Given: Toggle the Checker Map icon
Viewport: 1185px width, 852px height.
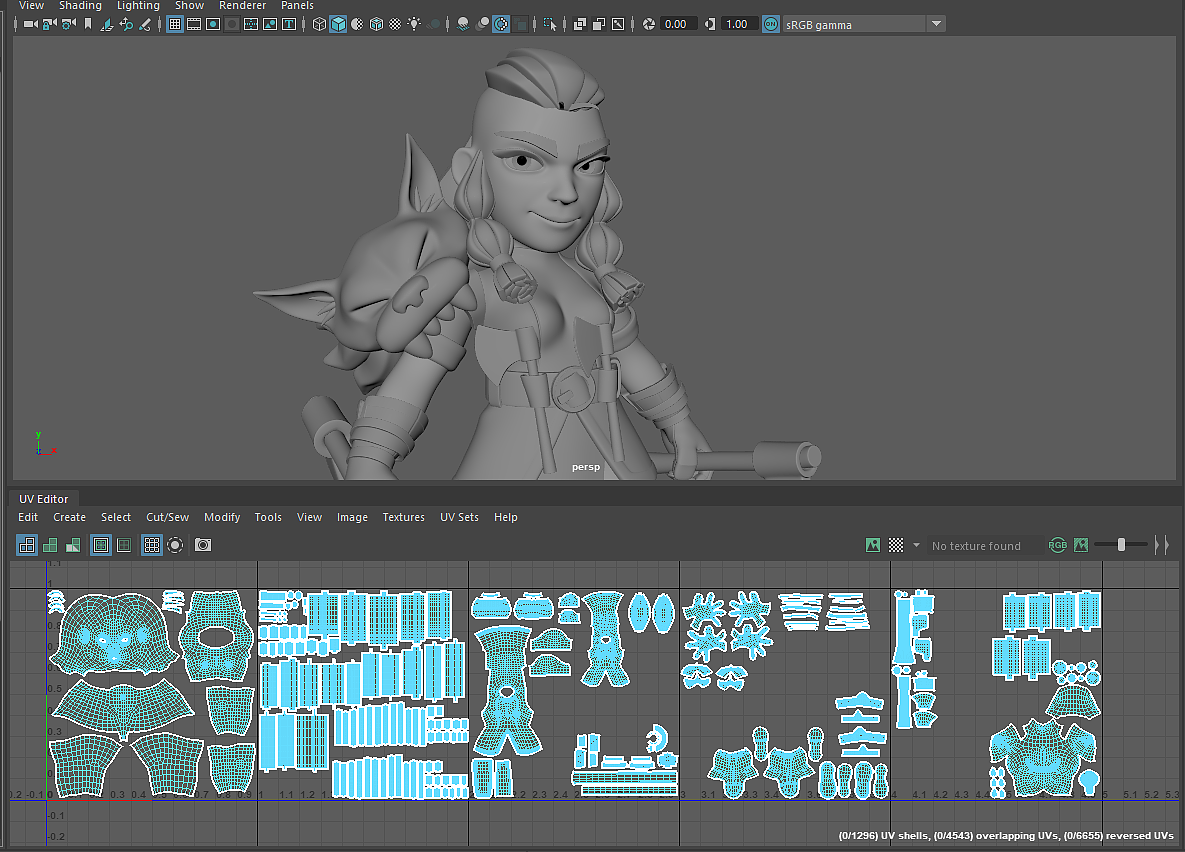Looking at the screenshot, I should click(896, 545).
